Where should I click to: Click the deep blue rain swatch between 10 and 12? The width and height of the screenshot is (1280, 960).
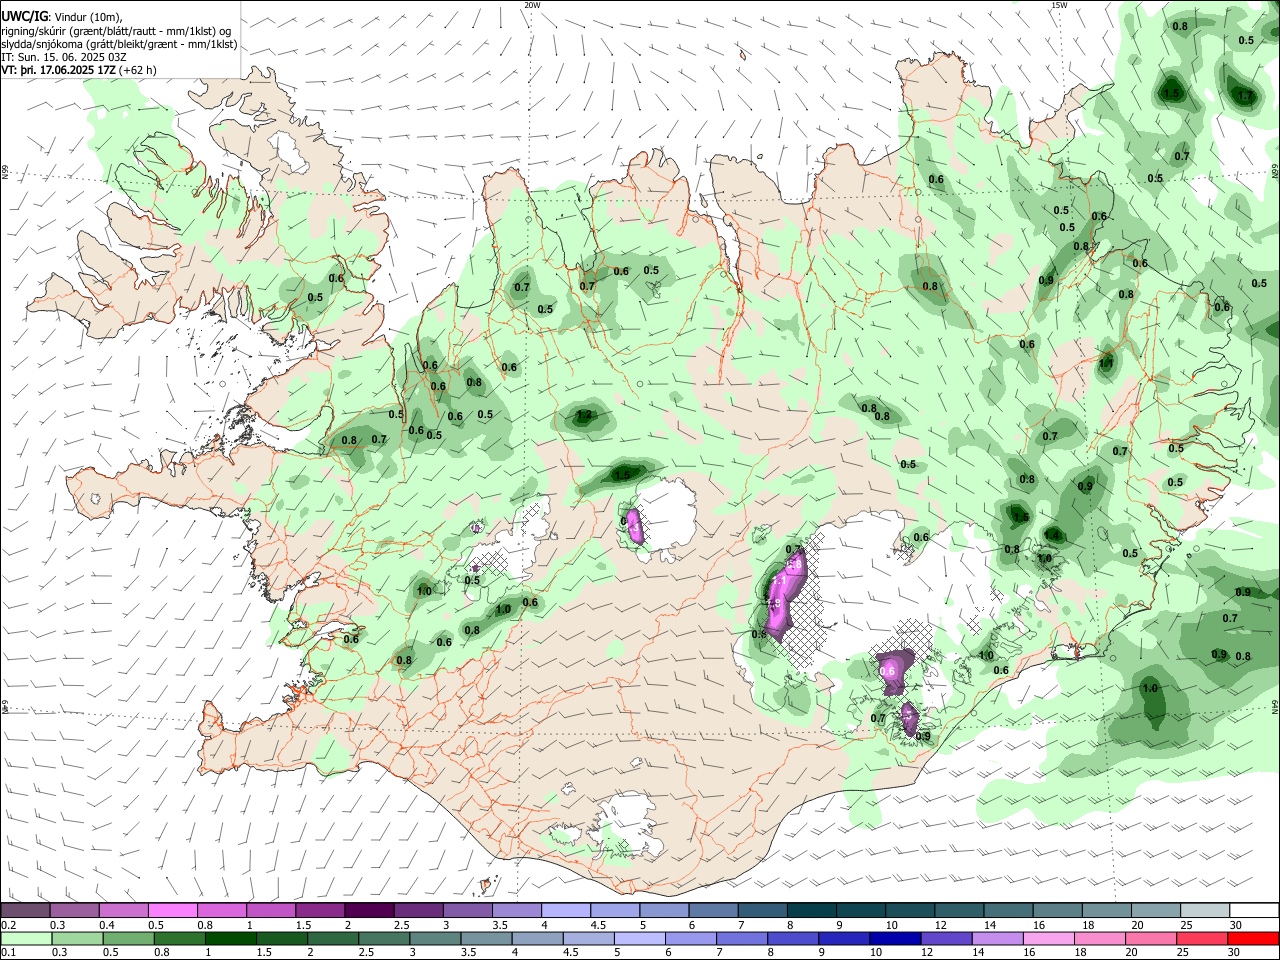click(896, 939)
